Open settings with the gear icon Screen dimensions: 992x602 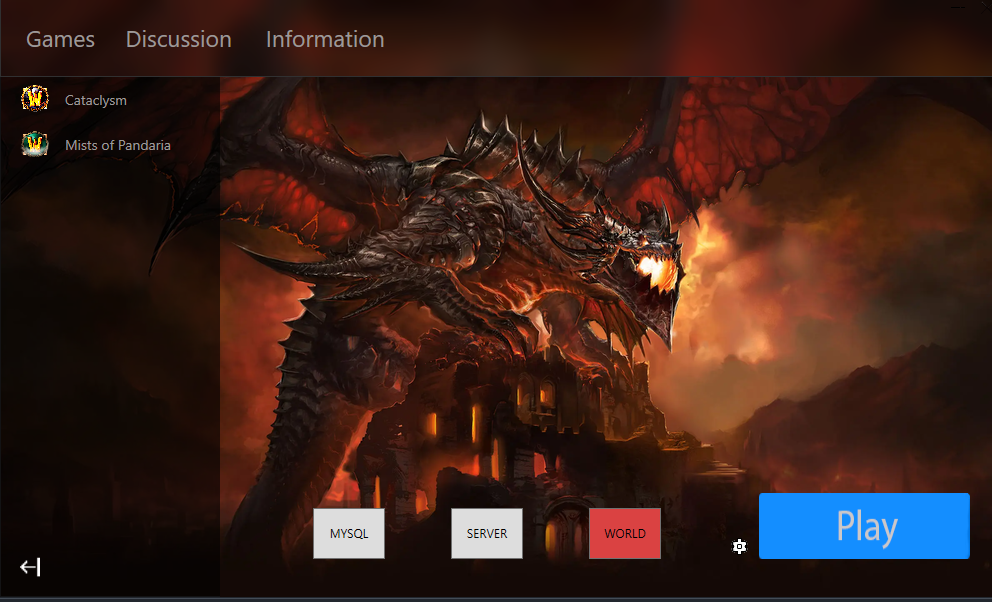[x=739, y=546]
